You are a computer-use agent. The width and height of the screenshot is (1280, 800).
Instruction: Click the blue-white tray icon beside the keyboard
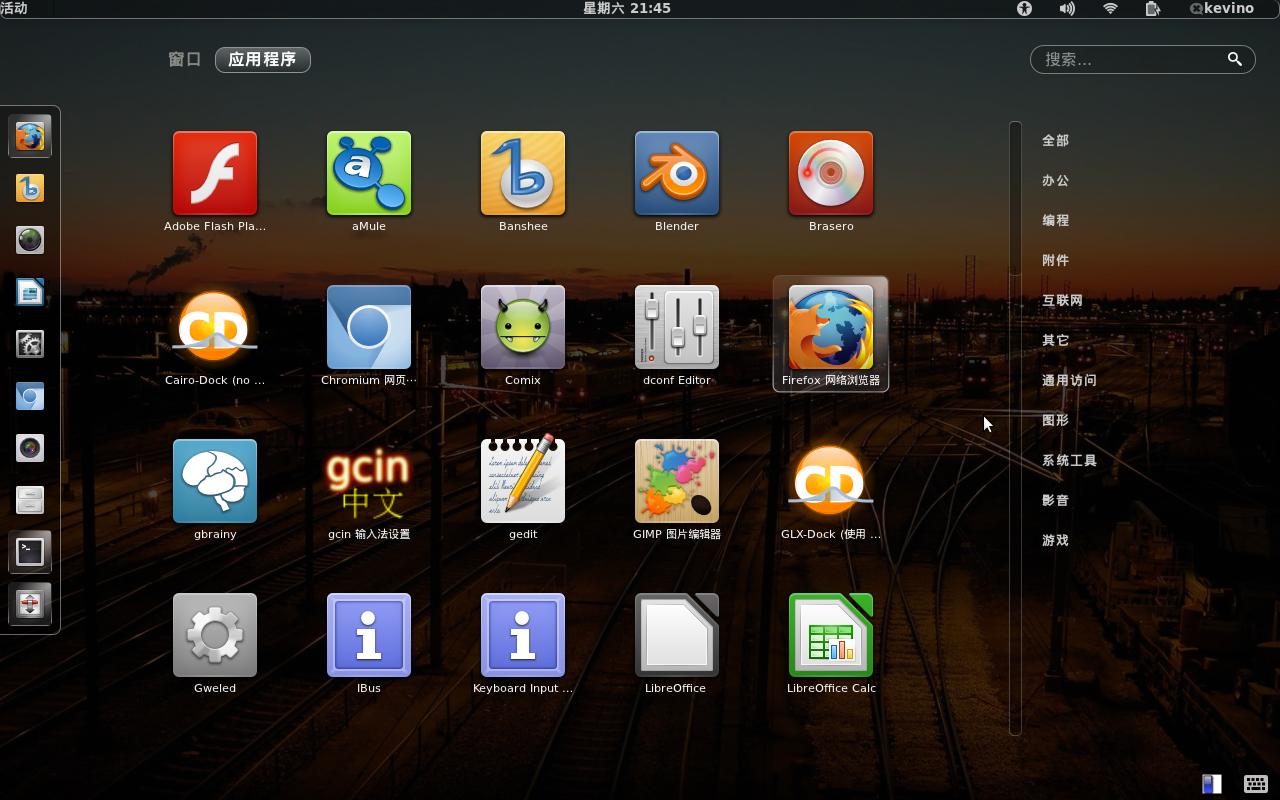(x=1211, y=784)
